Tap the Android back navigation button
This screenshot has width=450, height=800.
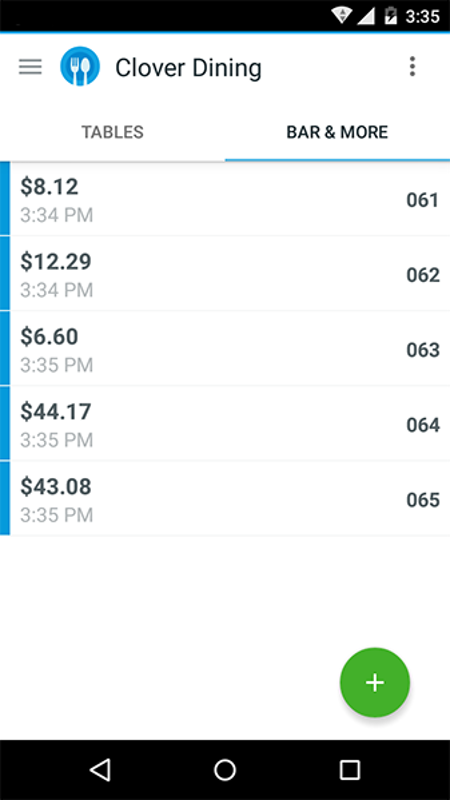coord(100,769)
